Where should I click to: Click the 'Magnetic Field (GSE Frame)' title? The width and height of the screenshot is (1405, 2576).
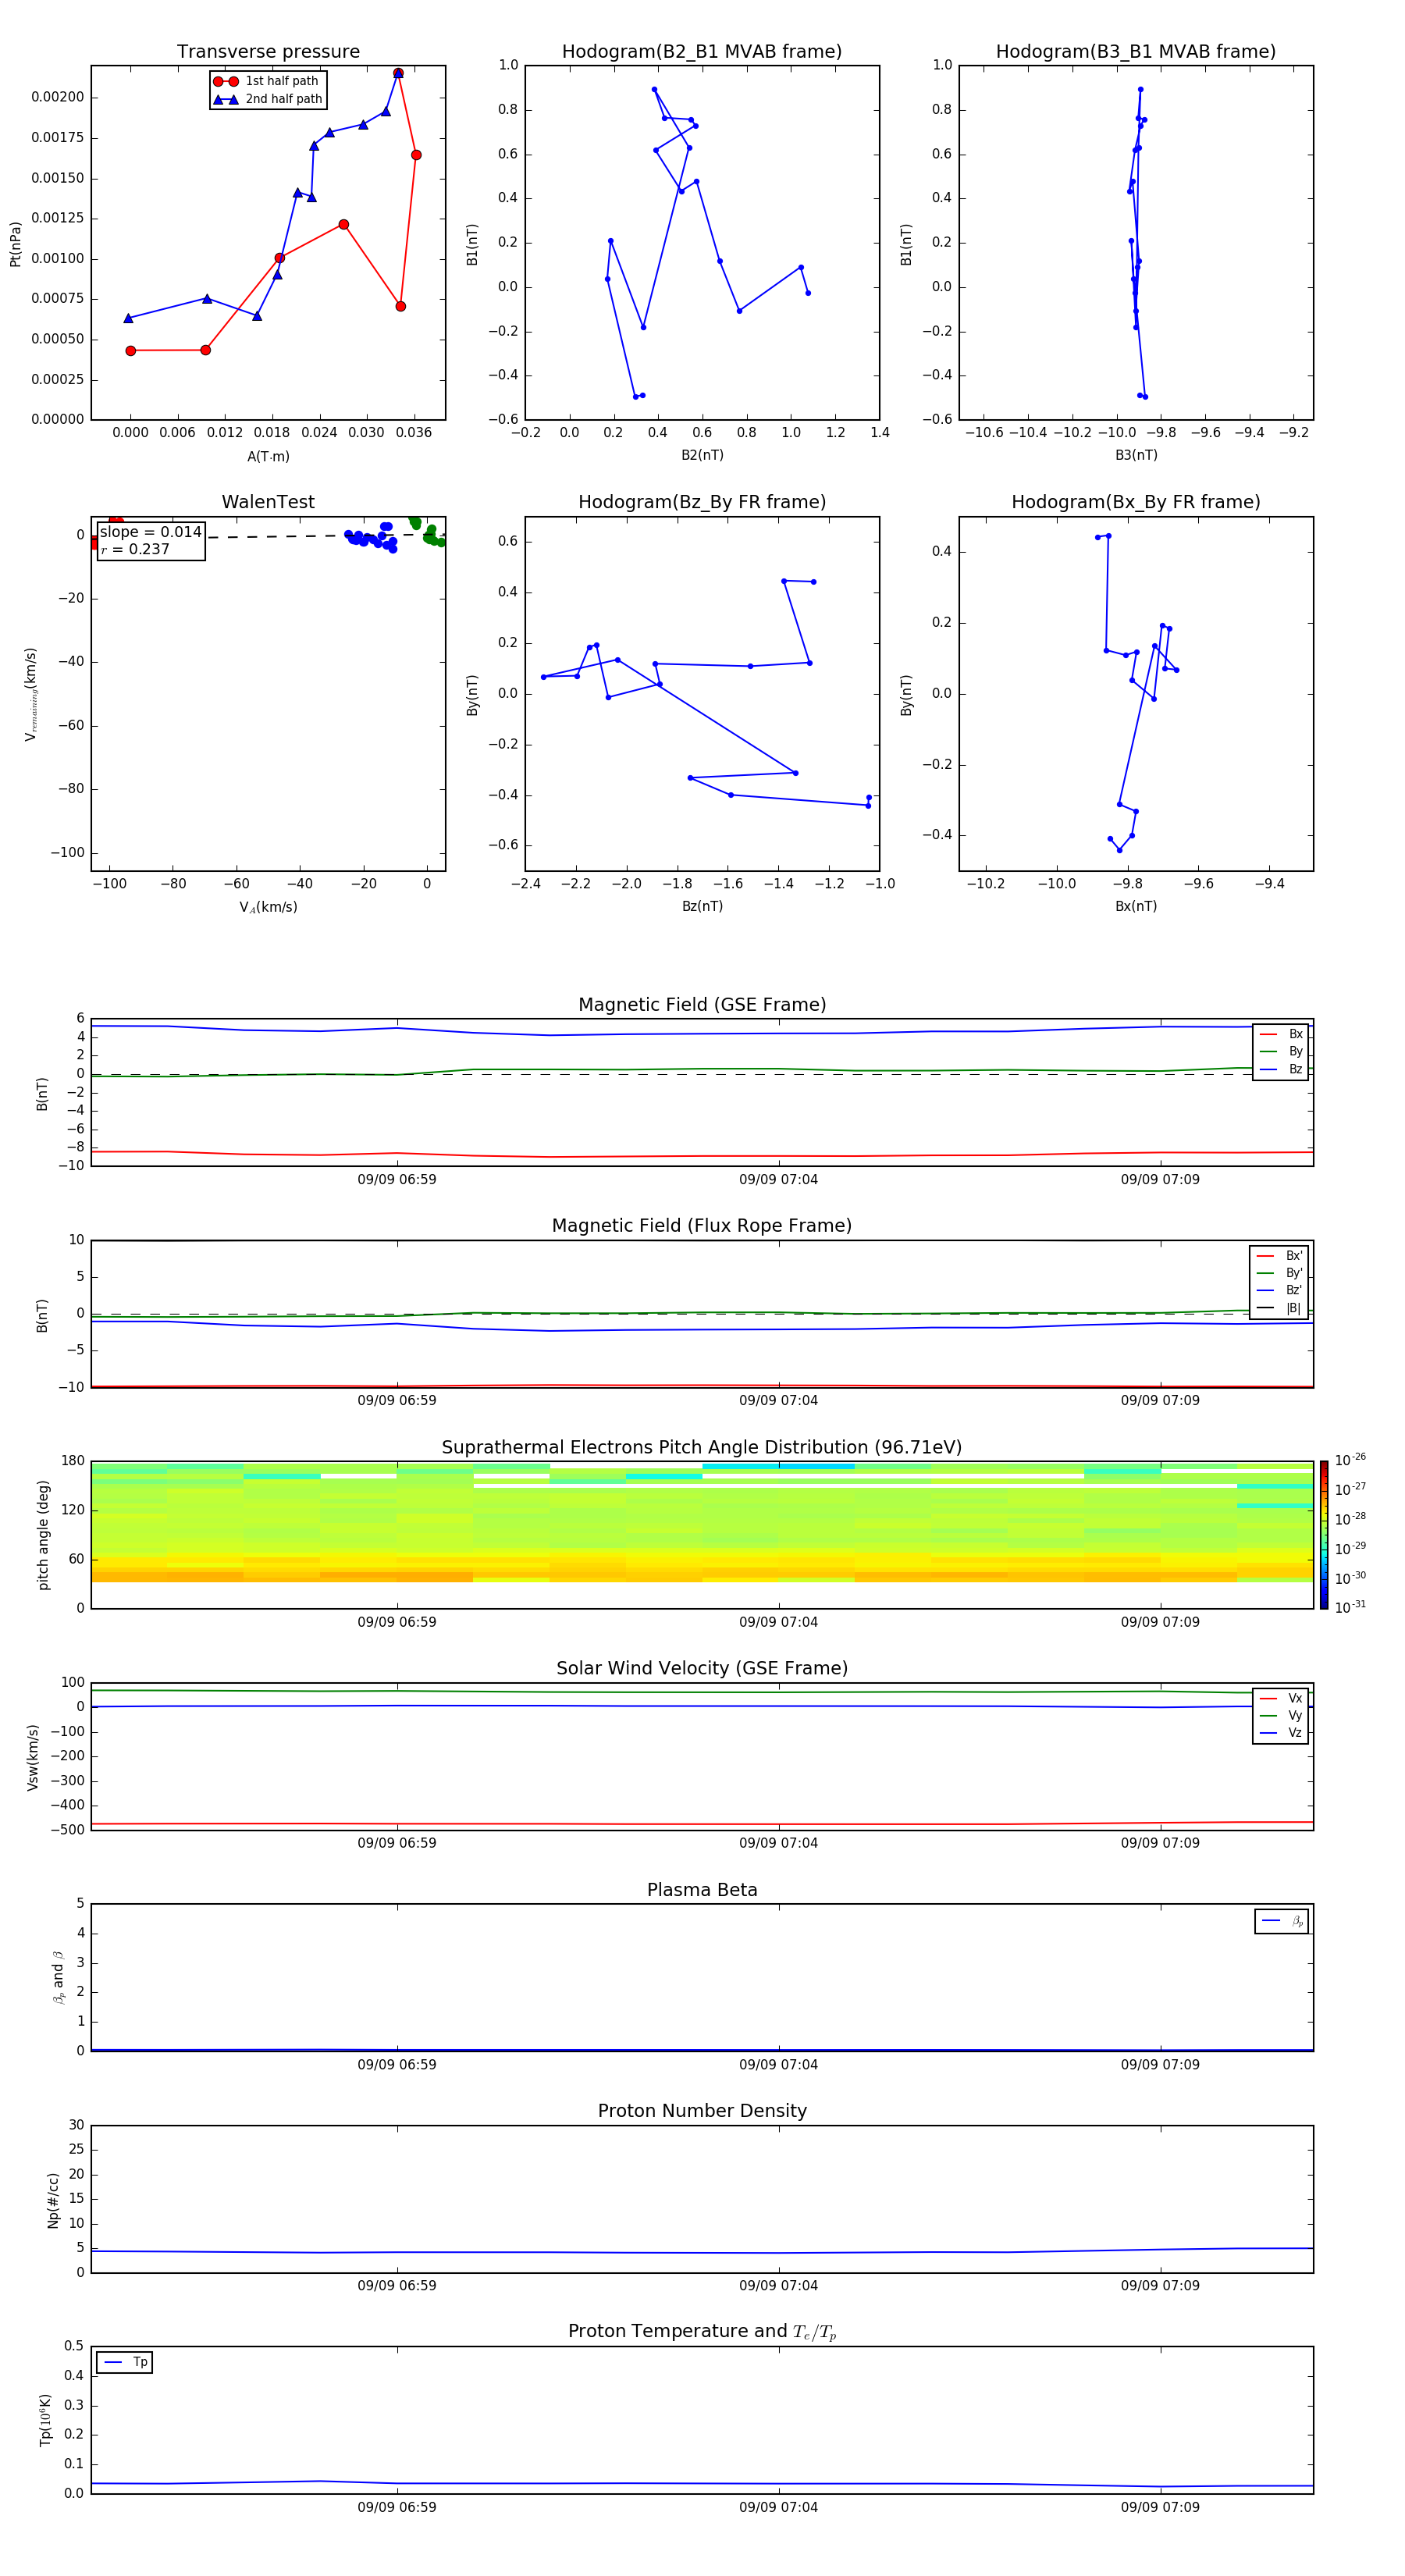click(x=702, y=1005)
